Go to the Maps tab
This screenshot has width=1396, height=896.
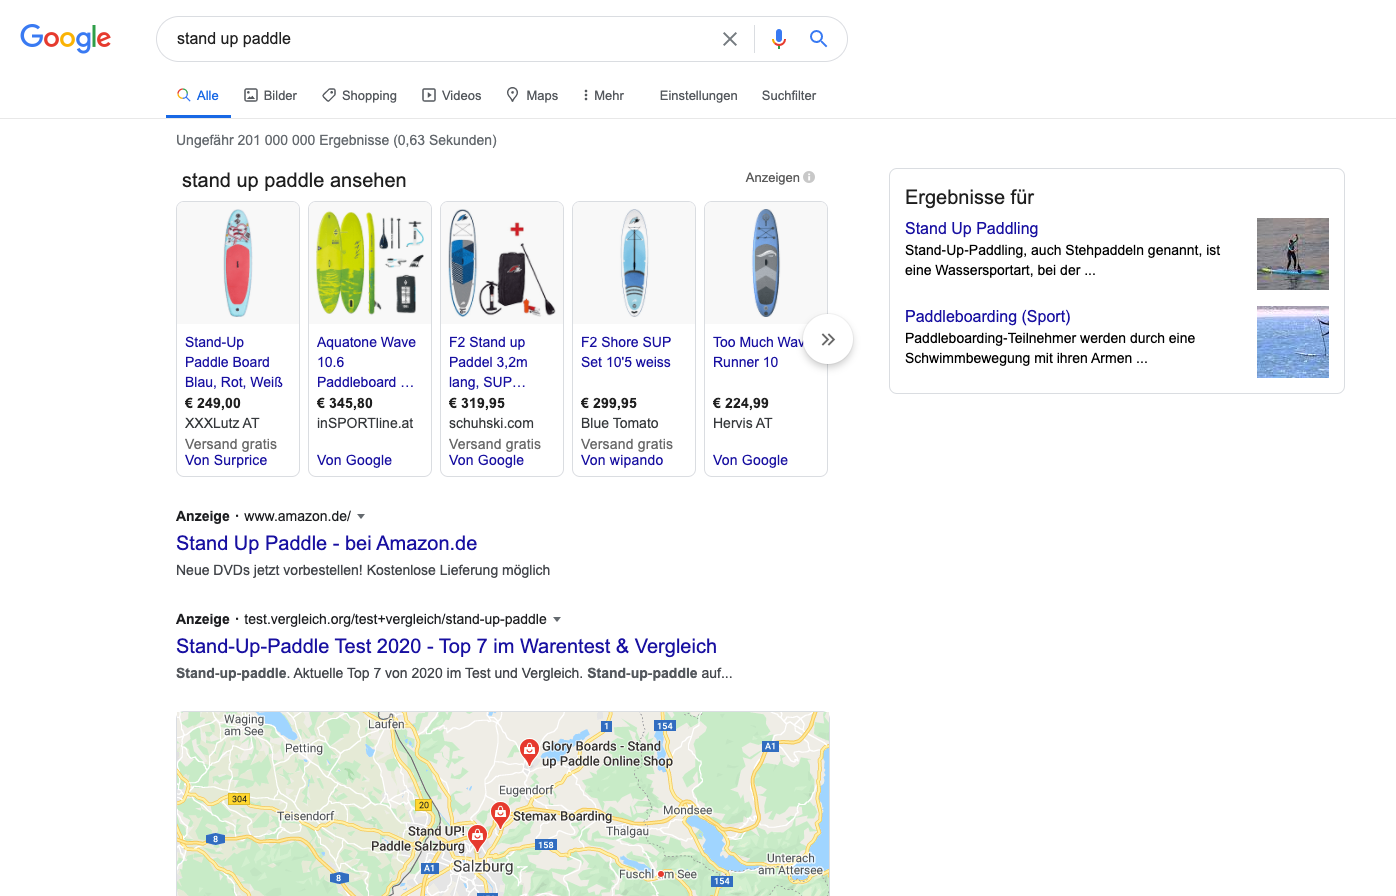532,95
